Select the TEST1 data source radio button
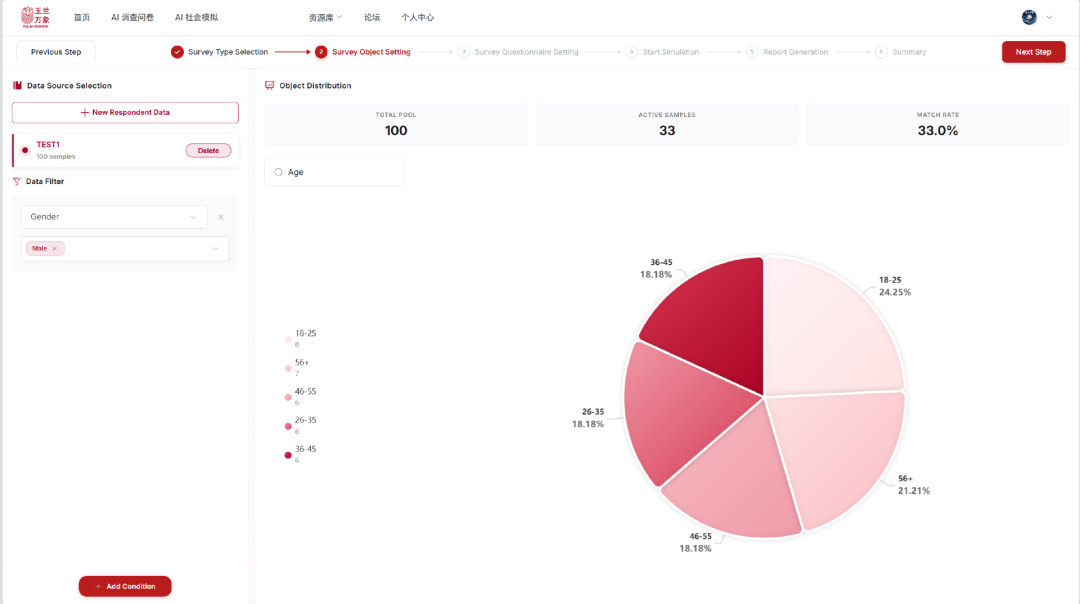The image size is (1080, 604). [x=25, y=150]
